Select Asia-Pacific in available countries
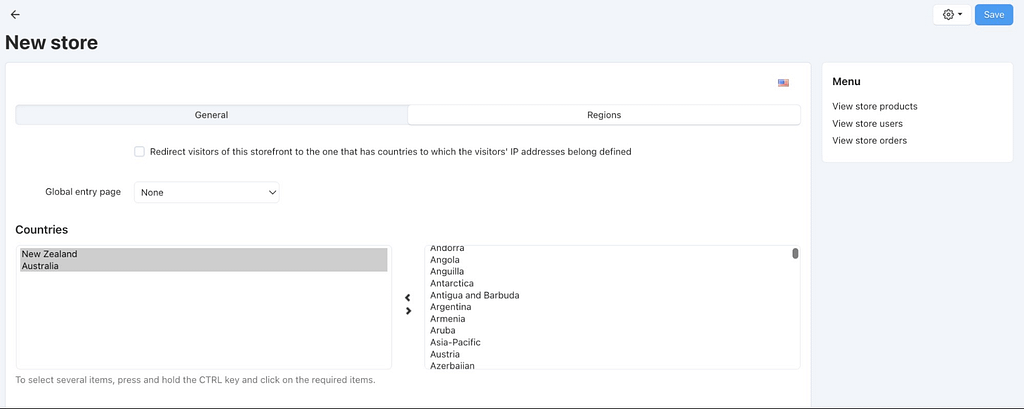 455,342
